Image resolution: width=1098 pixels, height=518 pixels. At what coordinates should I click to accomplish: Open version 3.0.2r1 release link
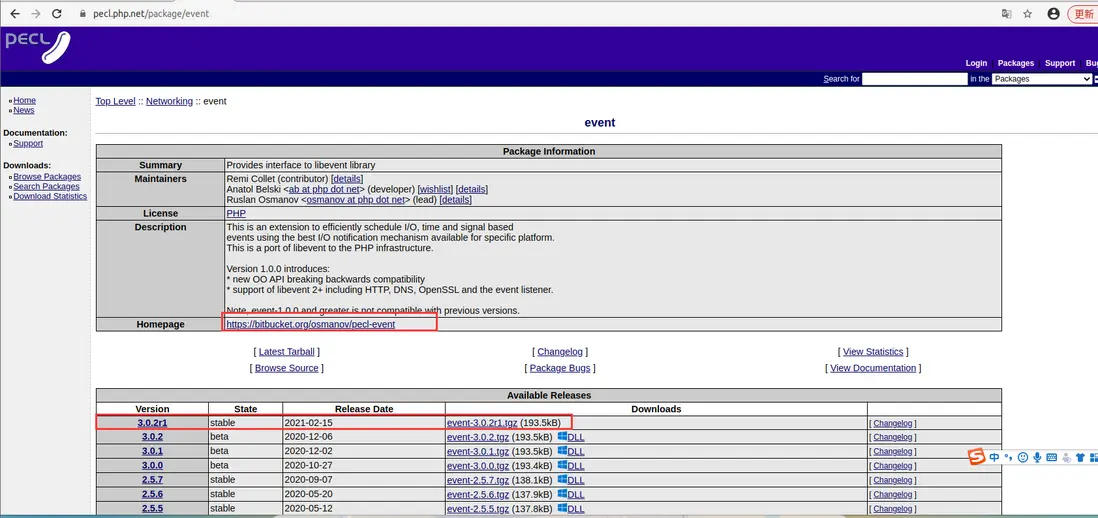152,423
